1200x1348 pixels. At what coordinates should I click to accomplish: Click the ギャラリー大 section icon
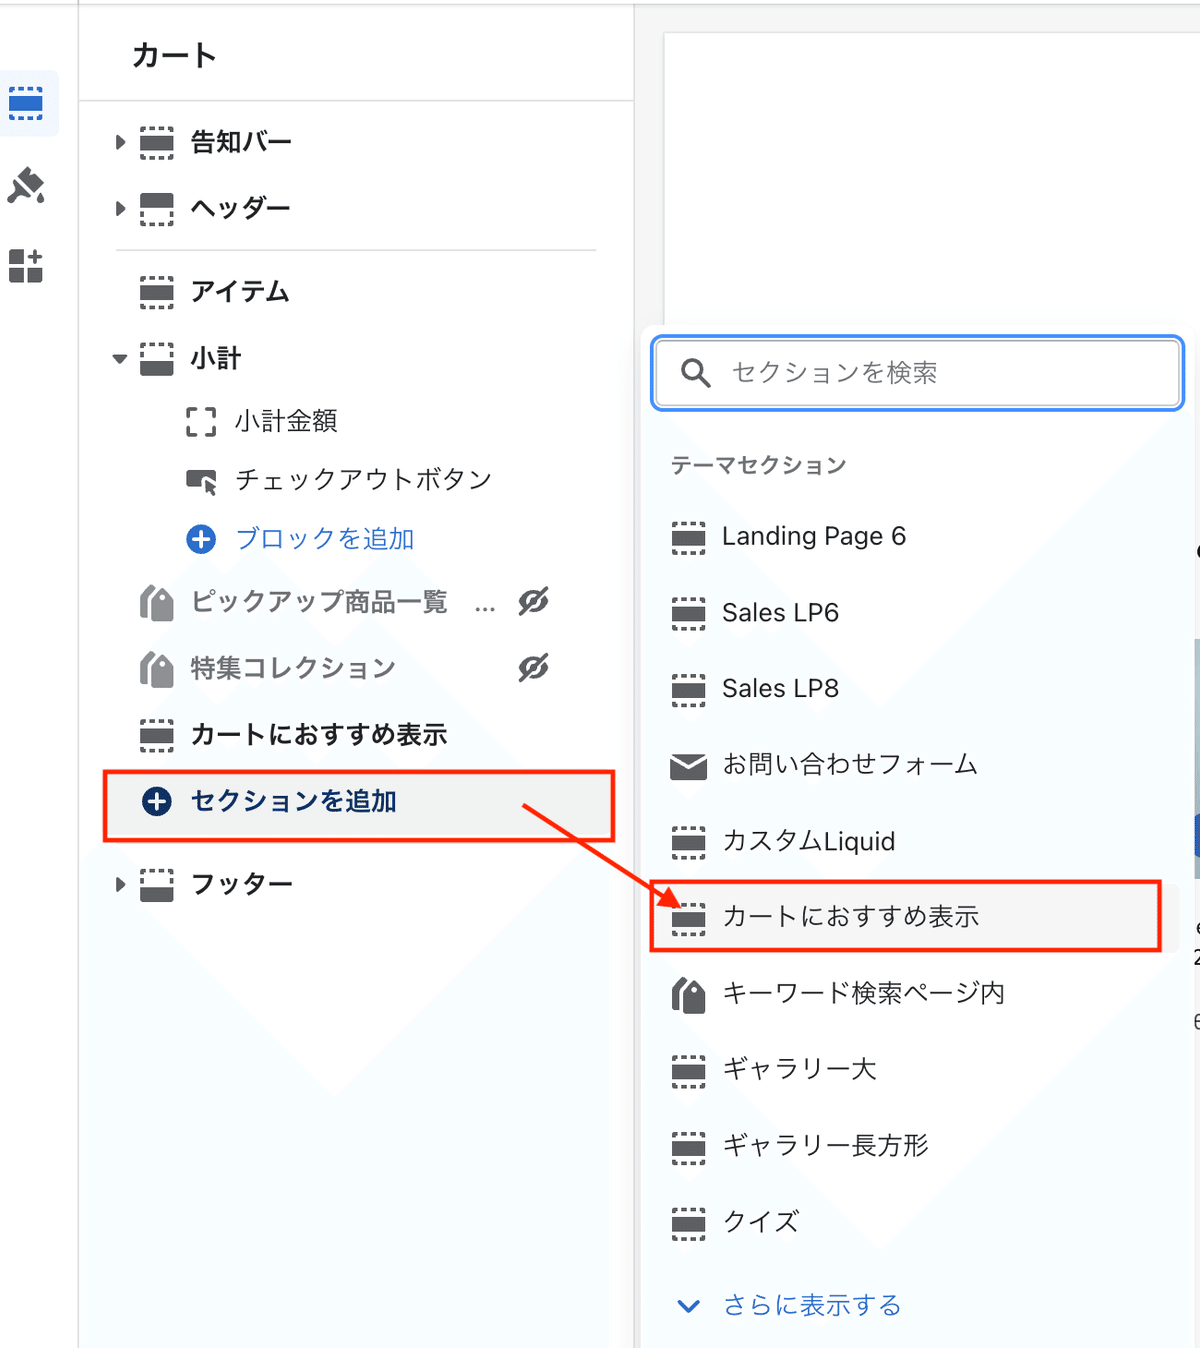(x=688, y=1070)
